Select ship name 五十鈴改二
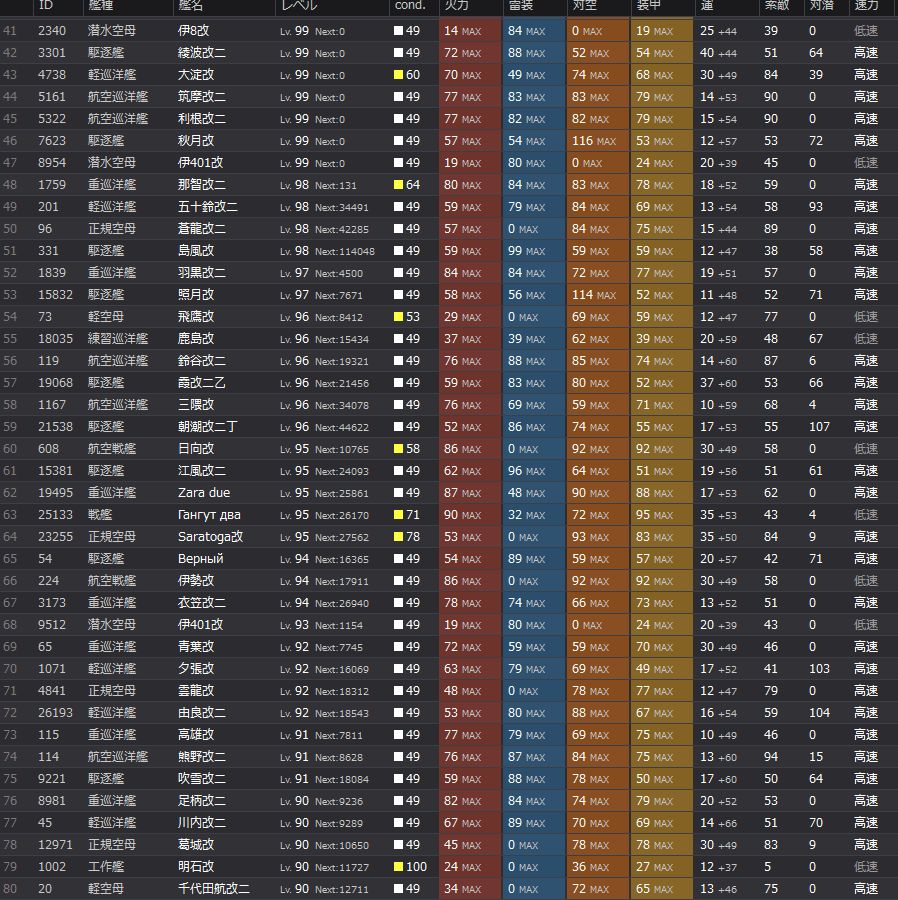 tap(208, 207)
